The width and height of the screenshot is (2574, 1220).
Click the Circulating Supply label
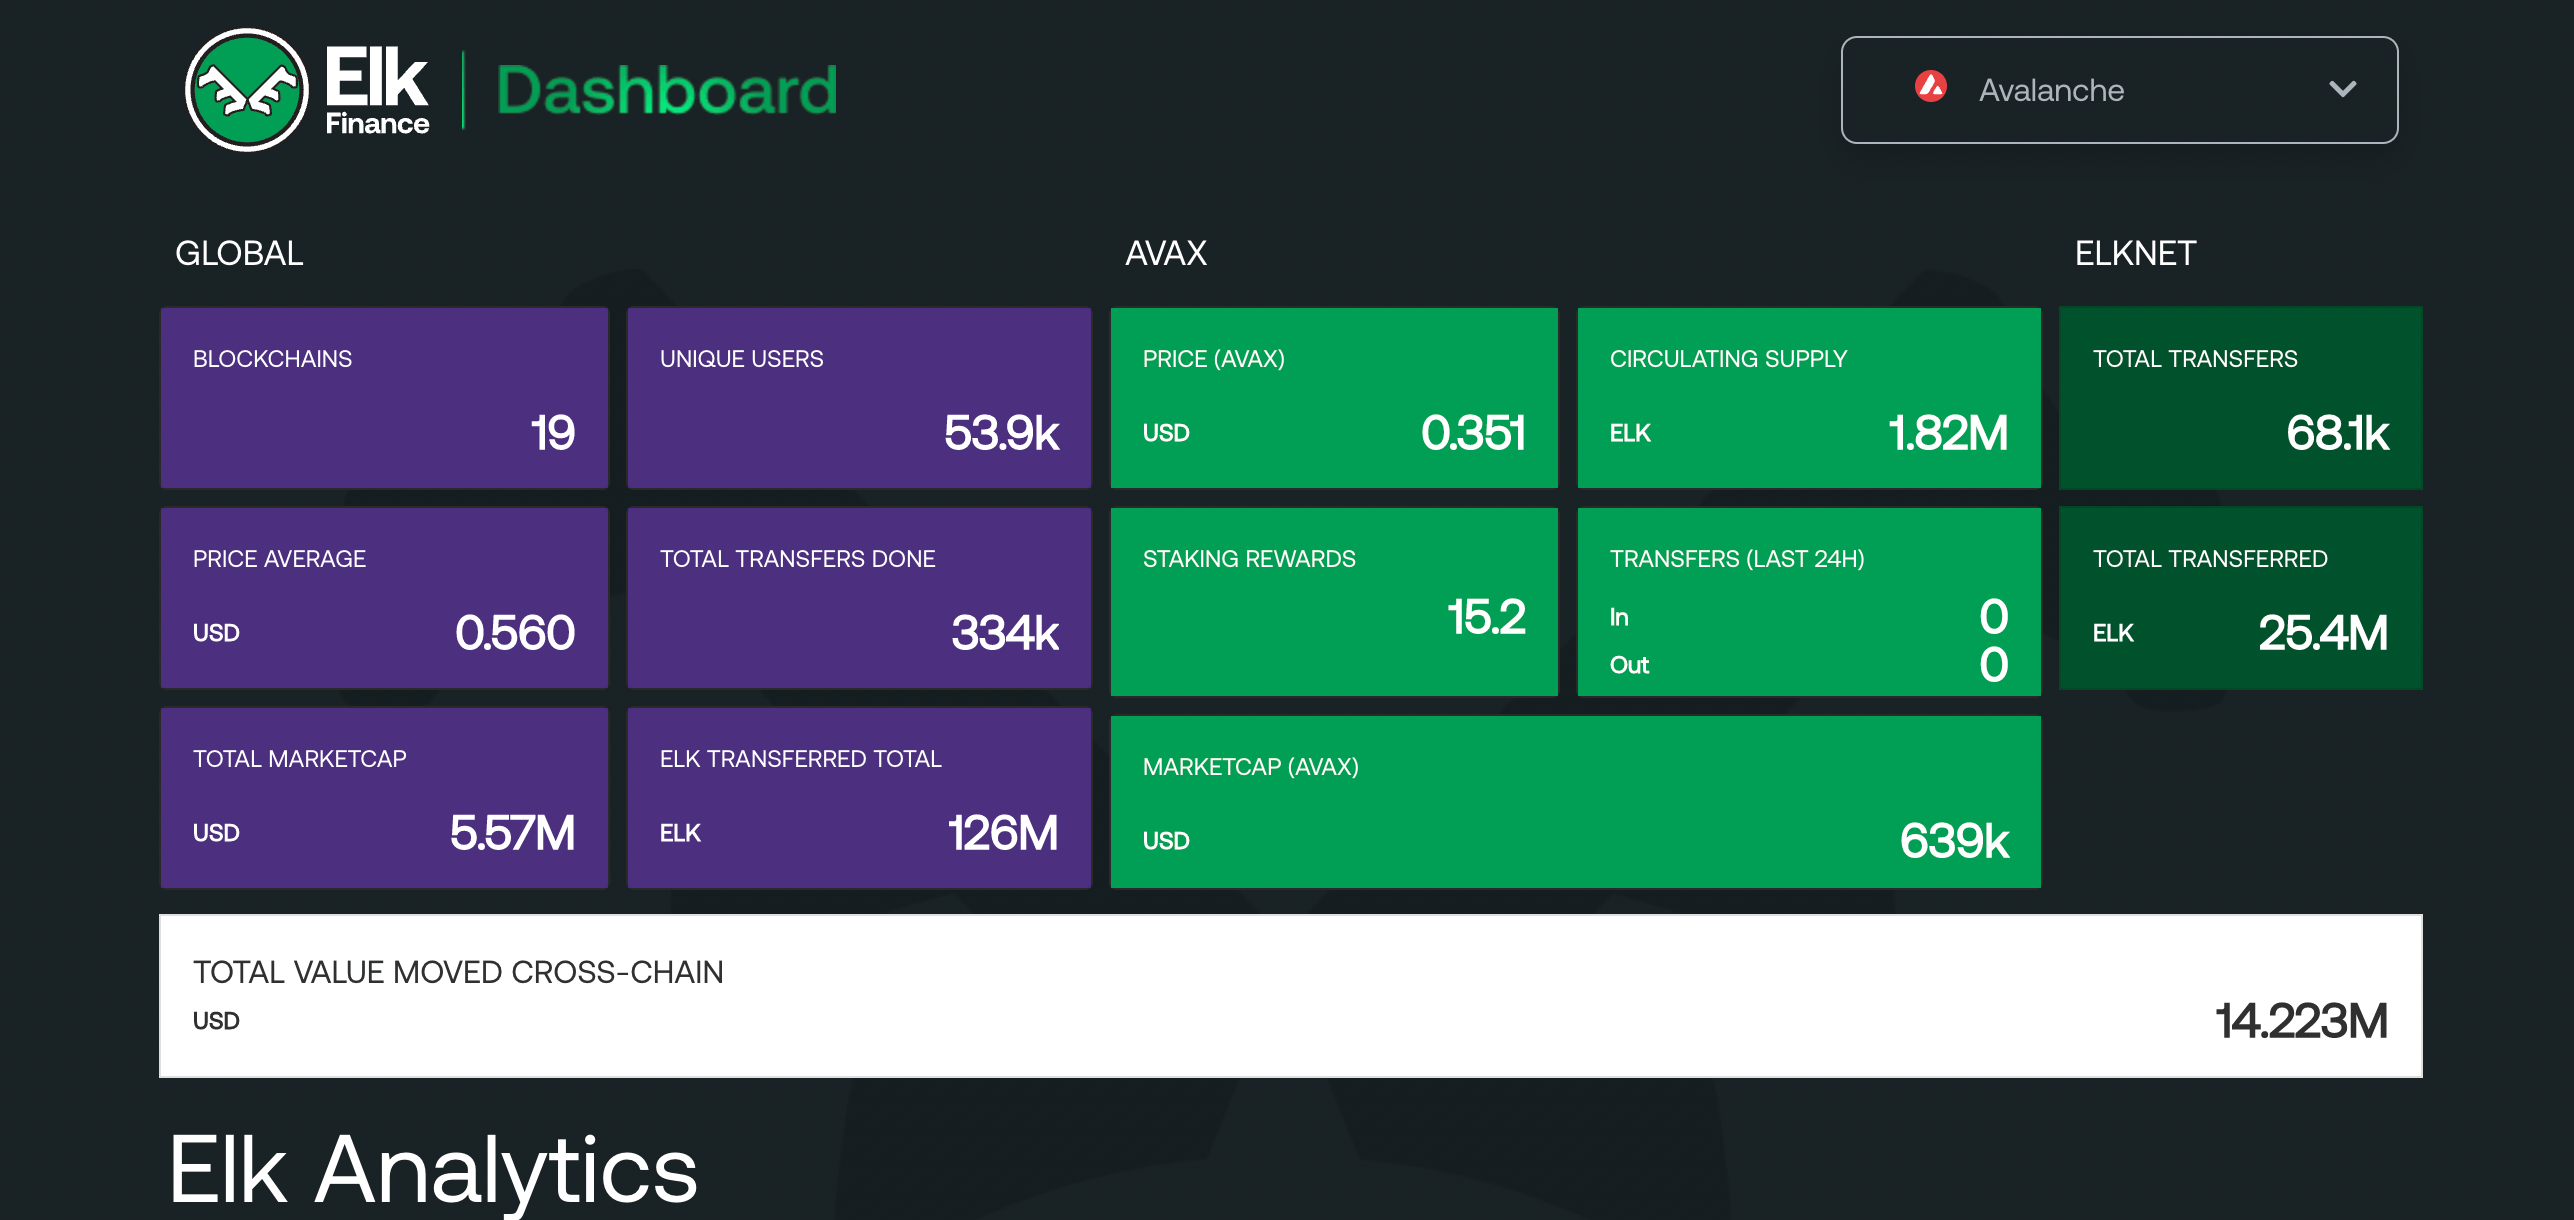pos(1728,359)
